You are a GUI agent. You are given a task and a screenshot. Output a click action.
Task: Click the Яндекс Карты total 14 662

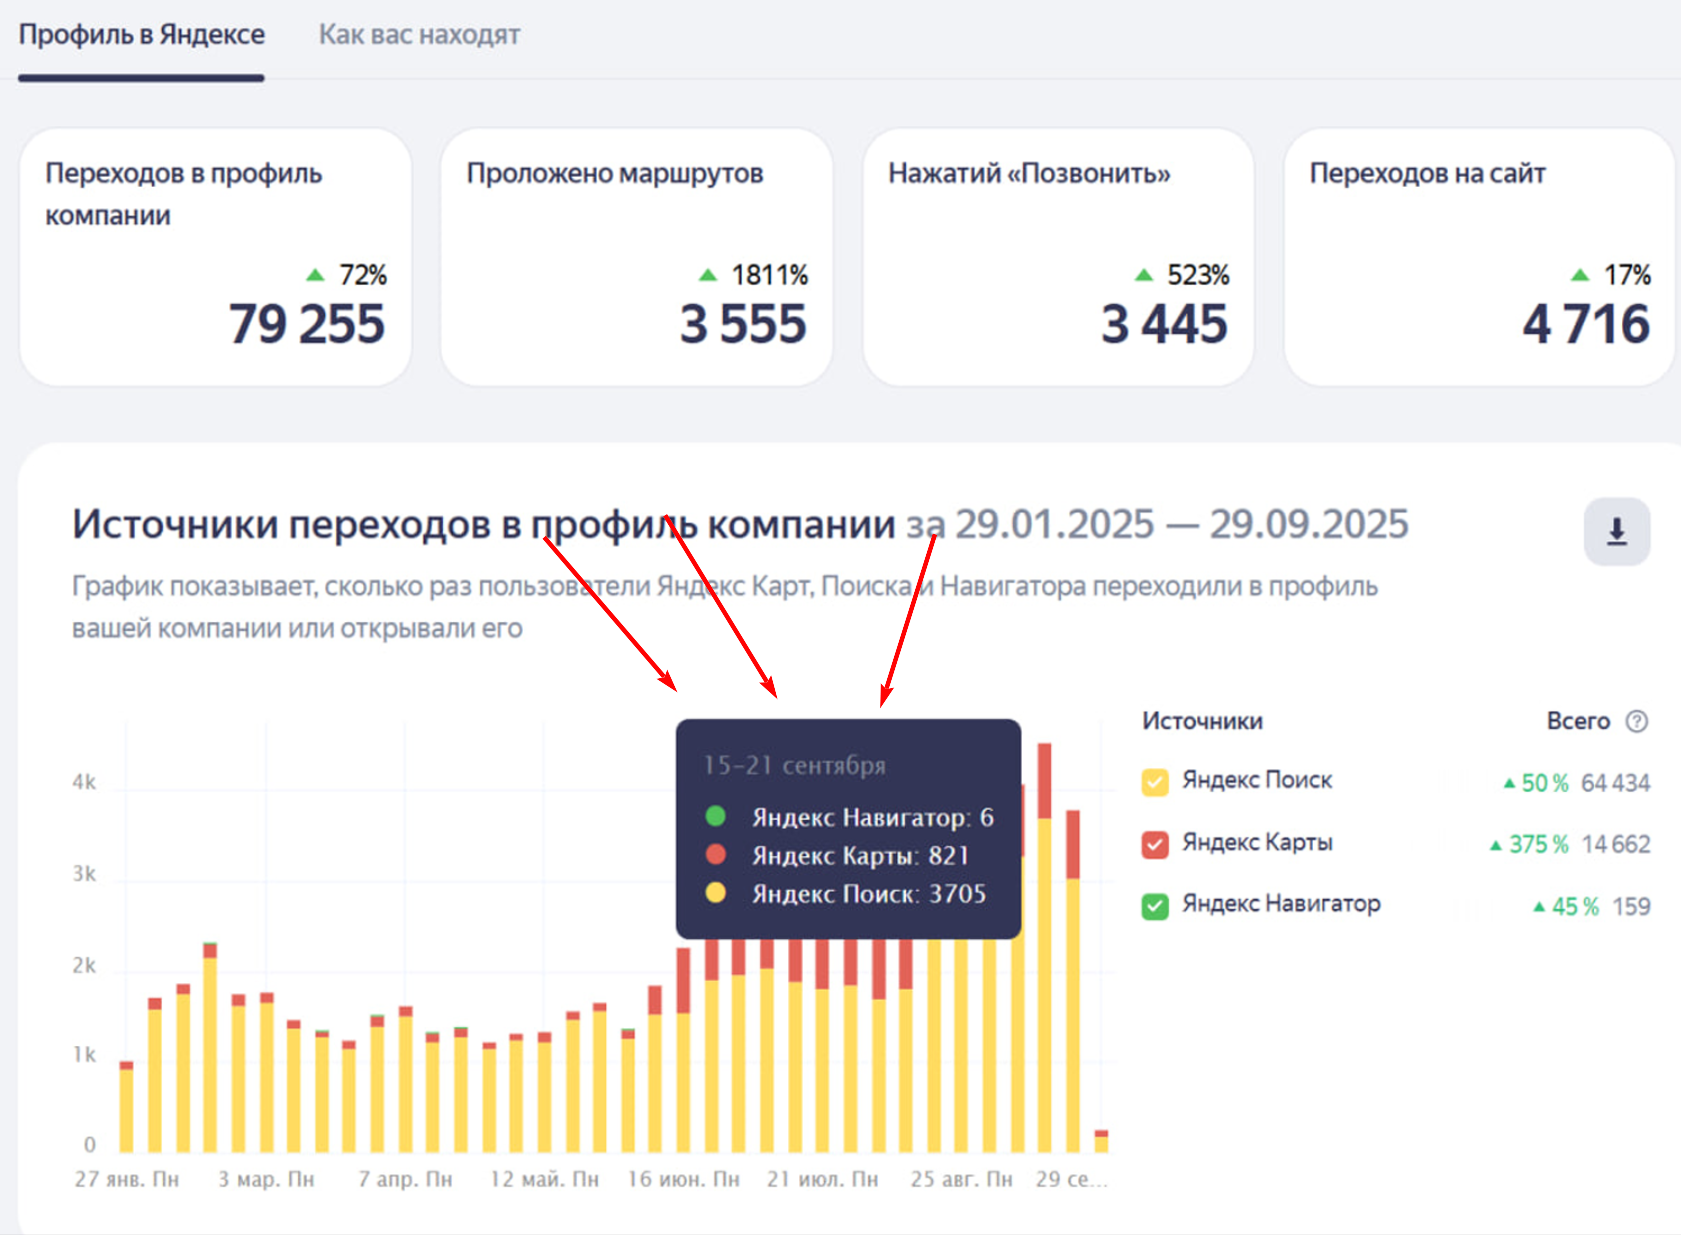click(x=1615, y=845)
